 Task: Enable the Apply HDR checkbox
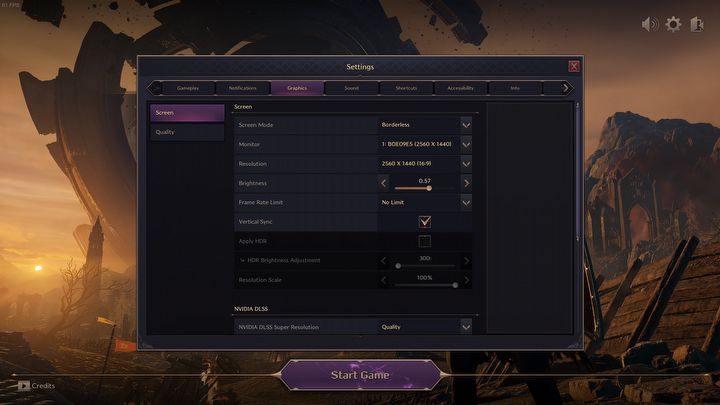(x=425, y=241)
